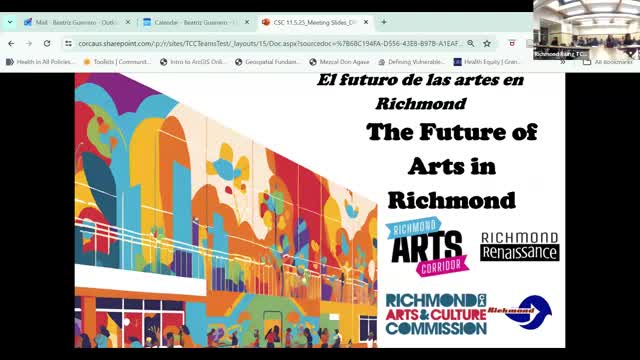Open Toolkits Community bookmark
The height and width of the screenshot is (360, 640).
tap(118, 62)
